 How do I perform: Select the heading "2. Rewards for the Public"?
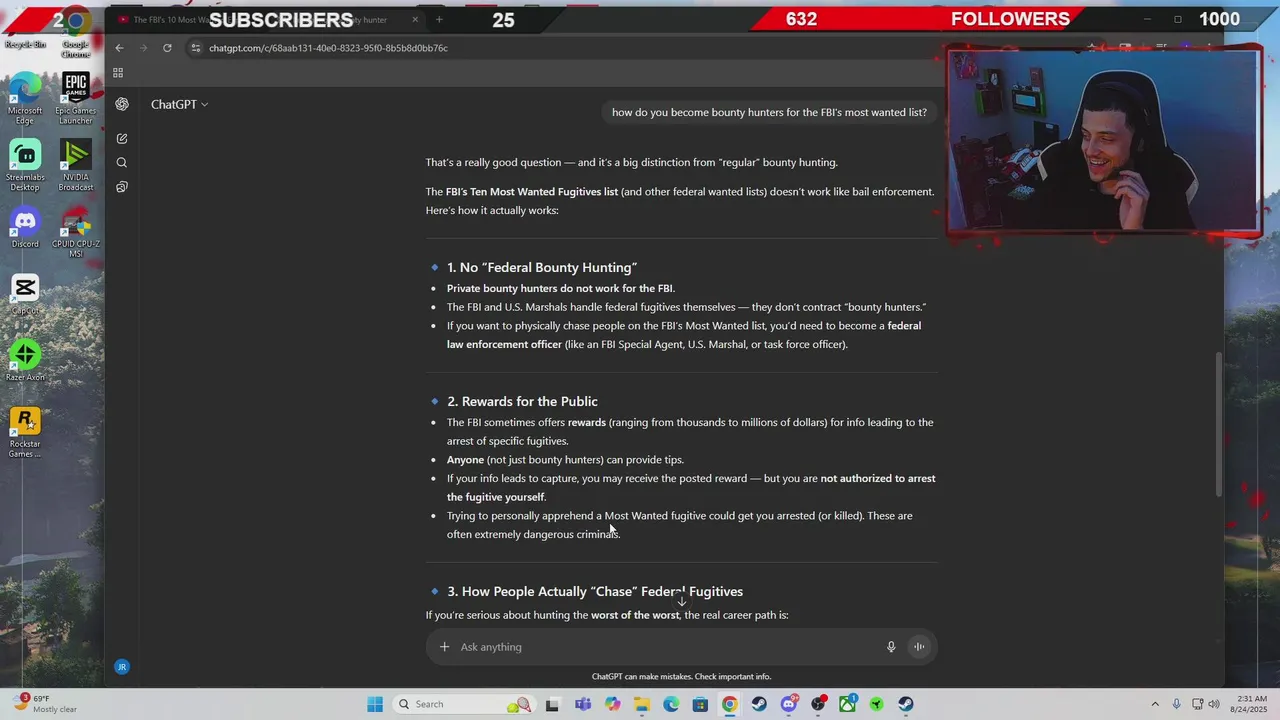pos(522,402)
